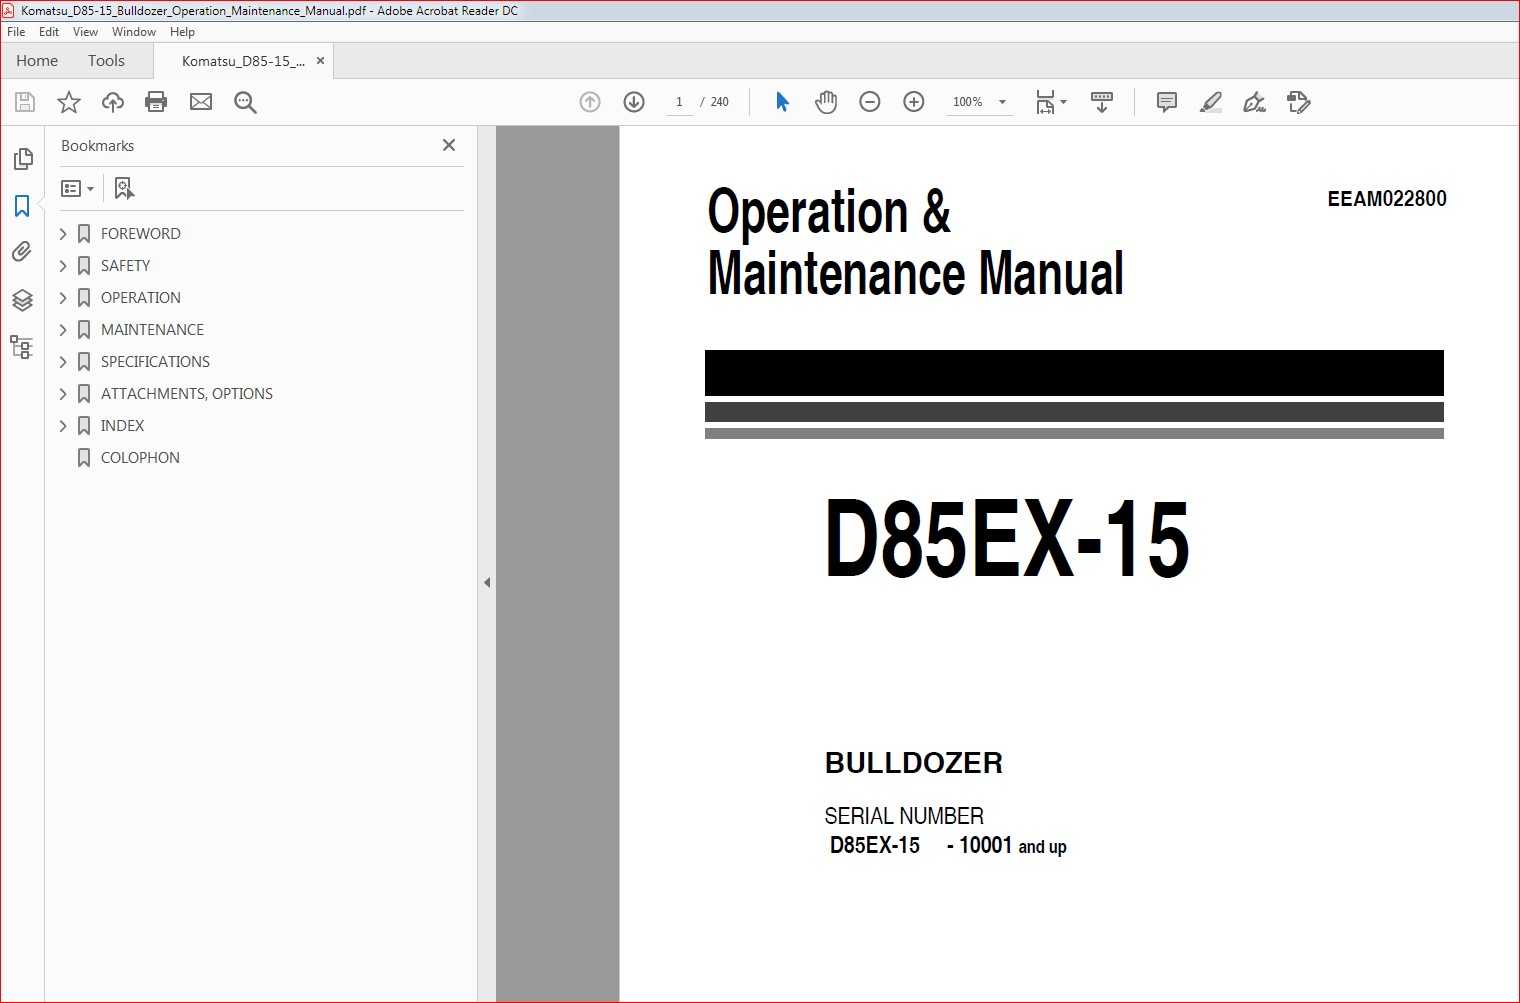Expand the MAINTENANCE bookmark
This screenshot has height=1003, width=1520.
tap(63, 330)
